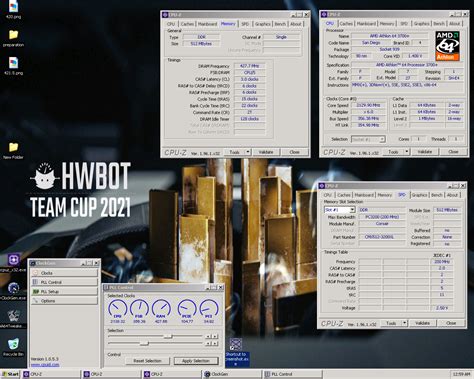The width and height of the screenshot is (474, 379).
Task: Nudge upper PLL slider left with arrow button
Action: [x=208, y=336]
